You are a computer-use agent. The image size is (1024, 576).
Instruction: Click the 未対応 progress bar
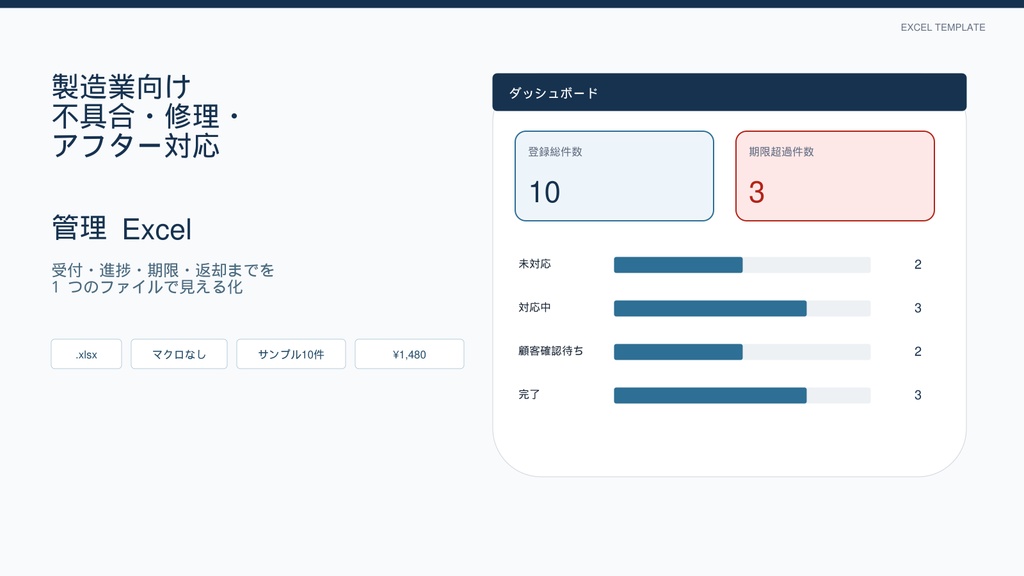742,264
